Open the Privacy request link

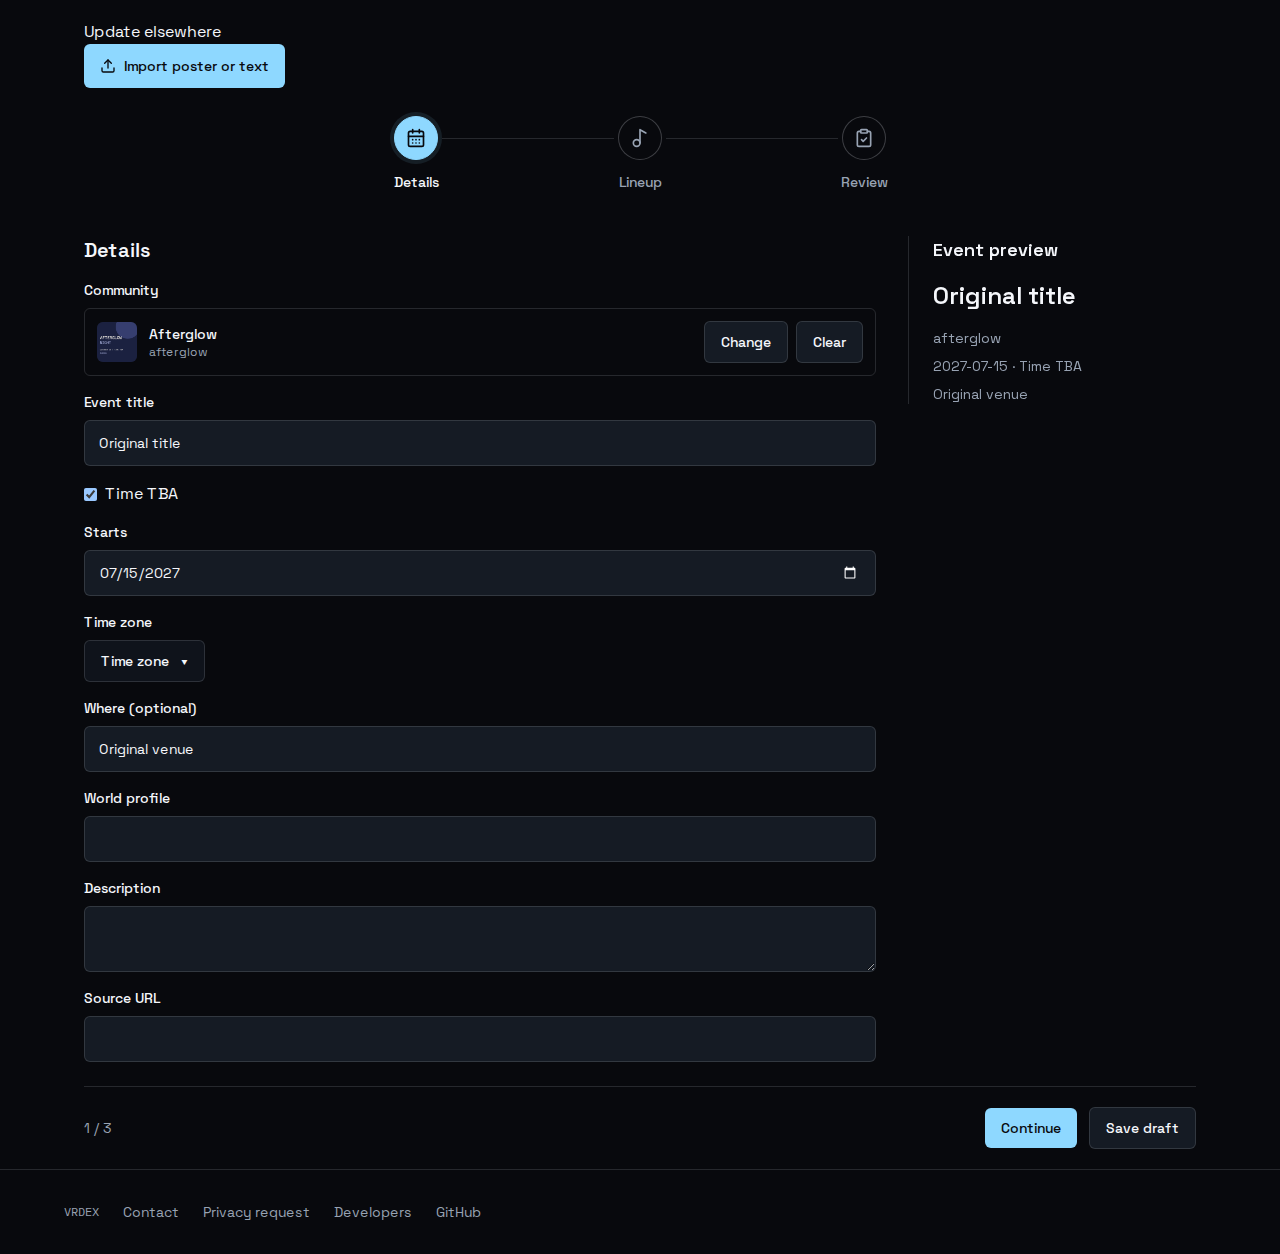tap(256, 1212)
